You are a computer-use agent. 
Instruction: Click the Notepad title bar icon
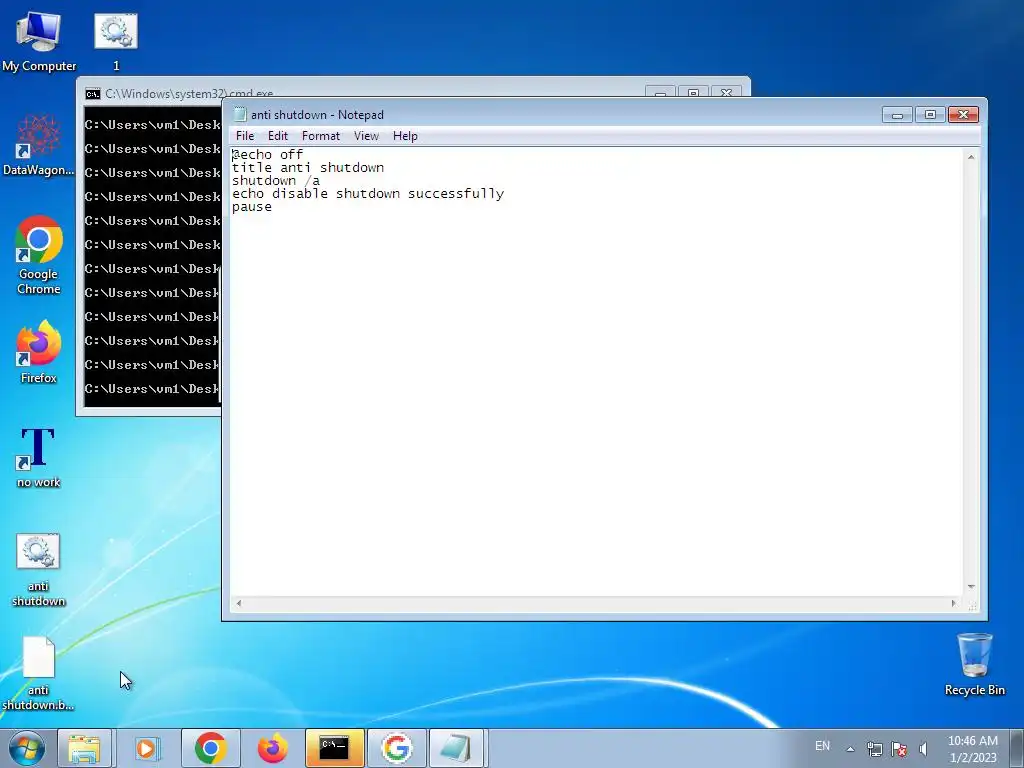pos(240,114)
